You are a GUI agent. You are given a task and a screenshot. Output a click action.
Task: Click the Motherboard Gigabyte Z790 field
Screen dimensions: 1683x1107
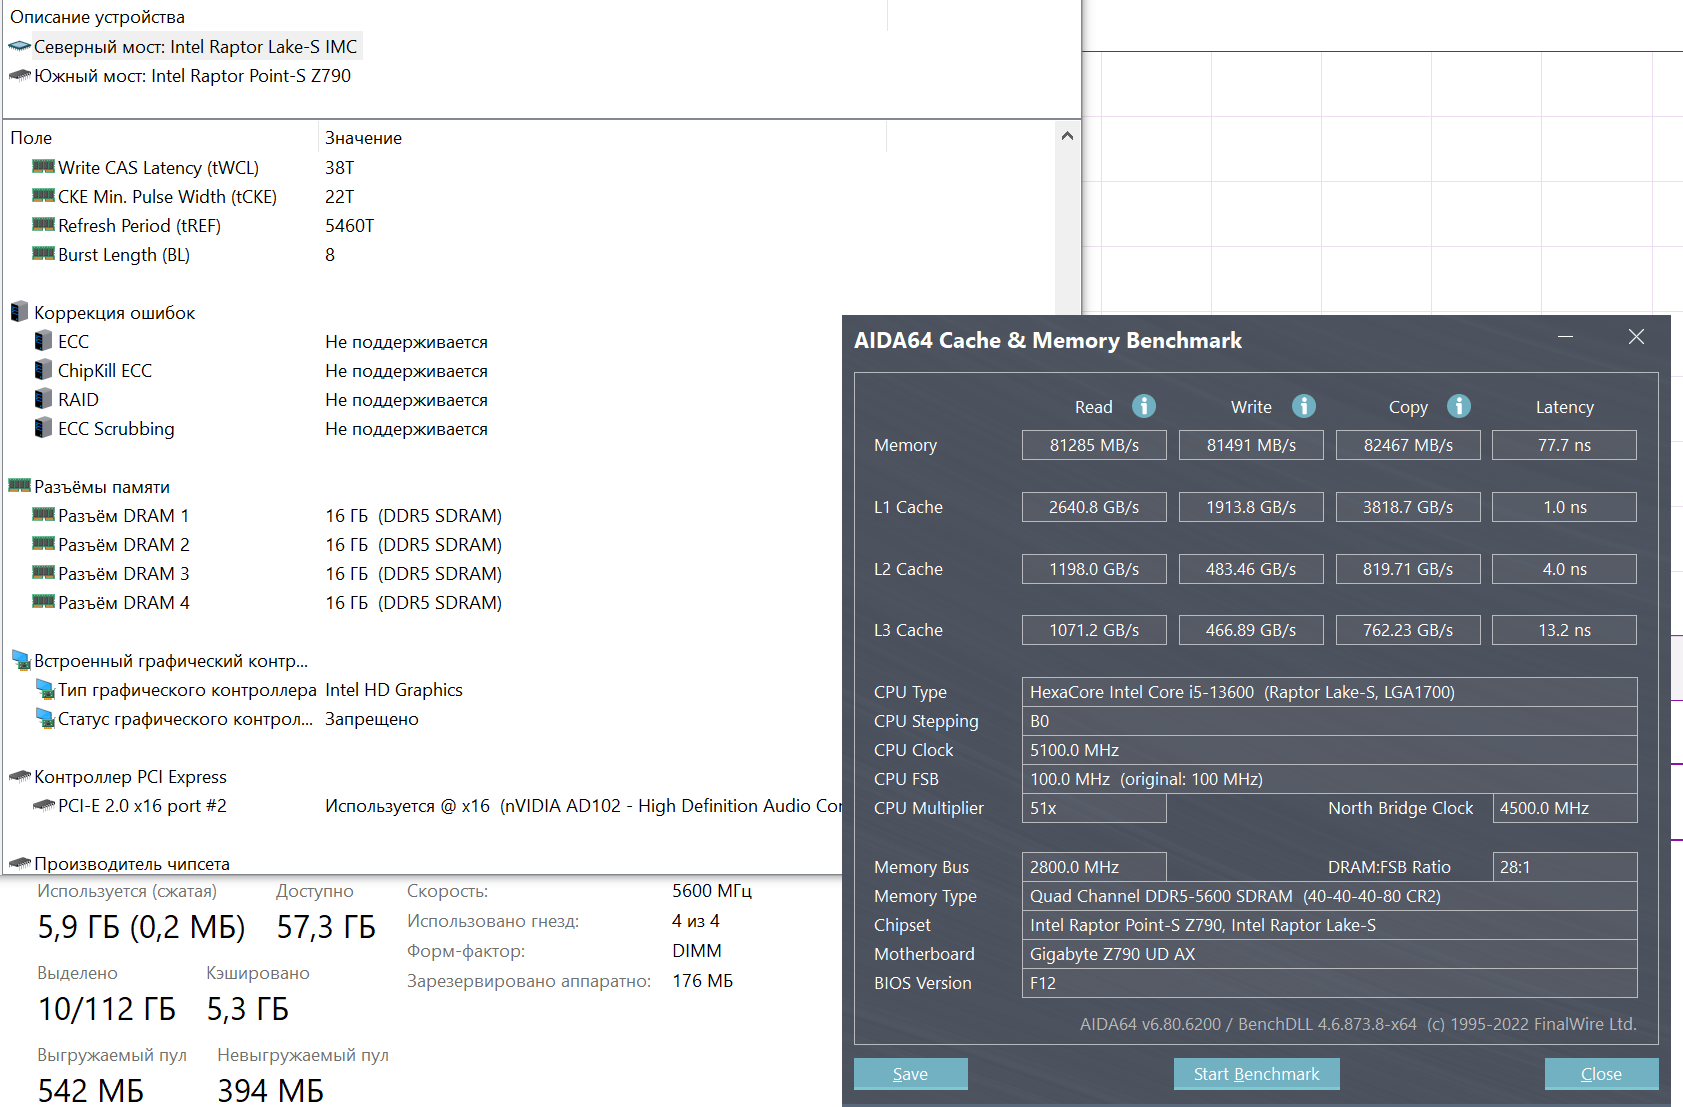coord(1329,954)
